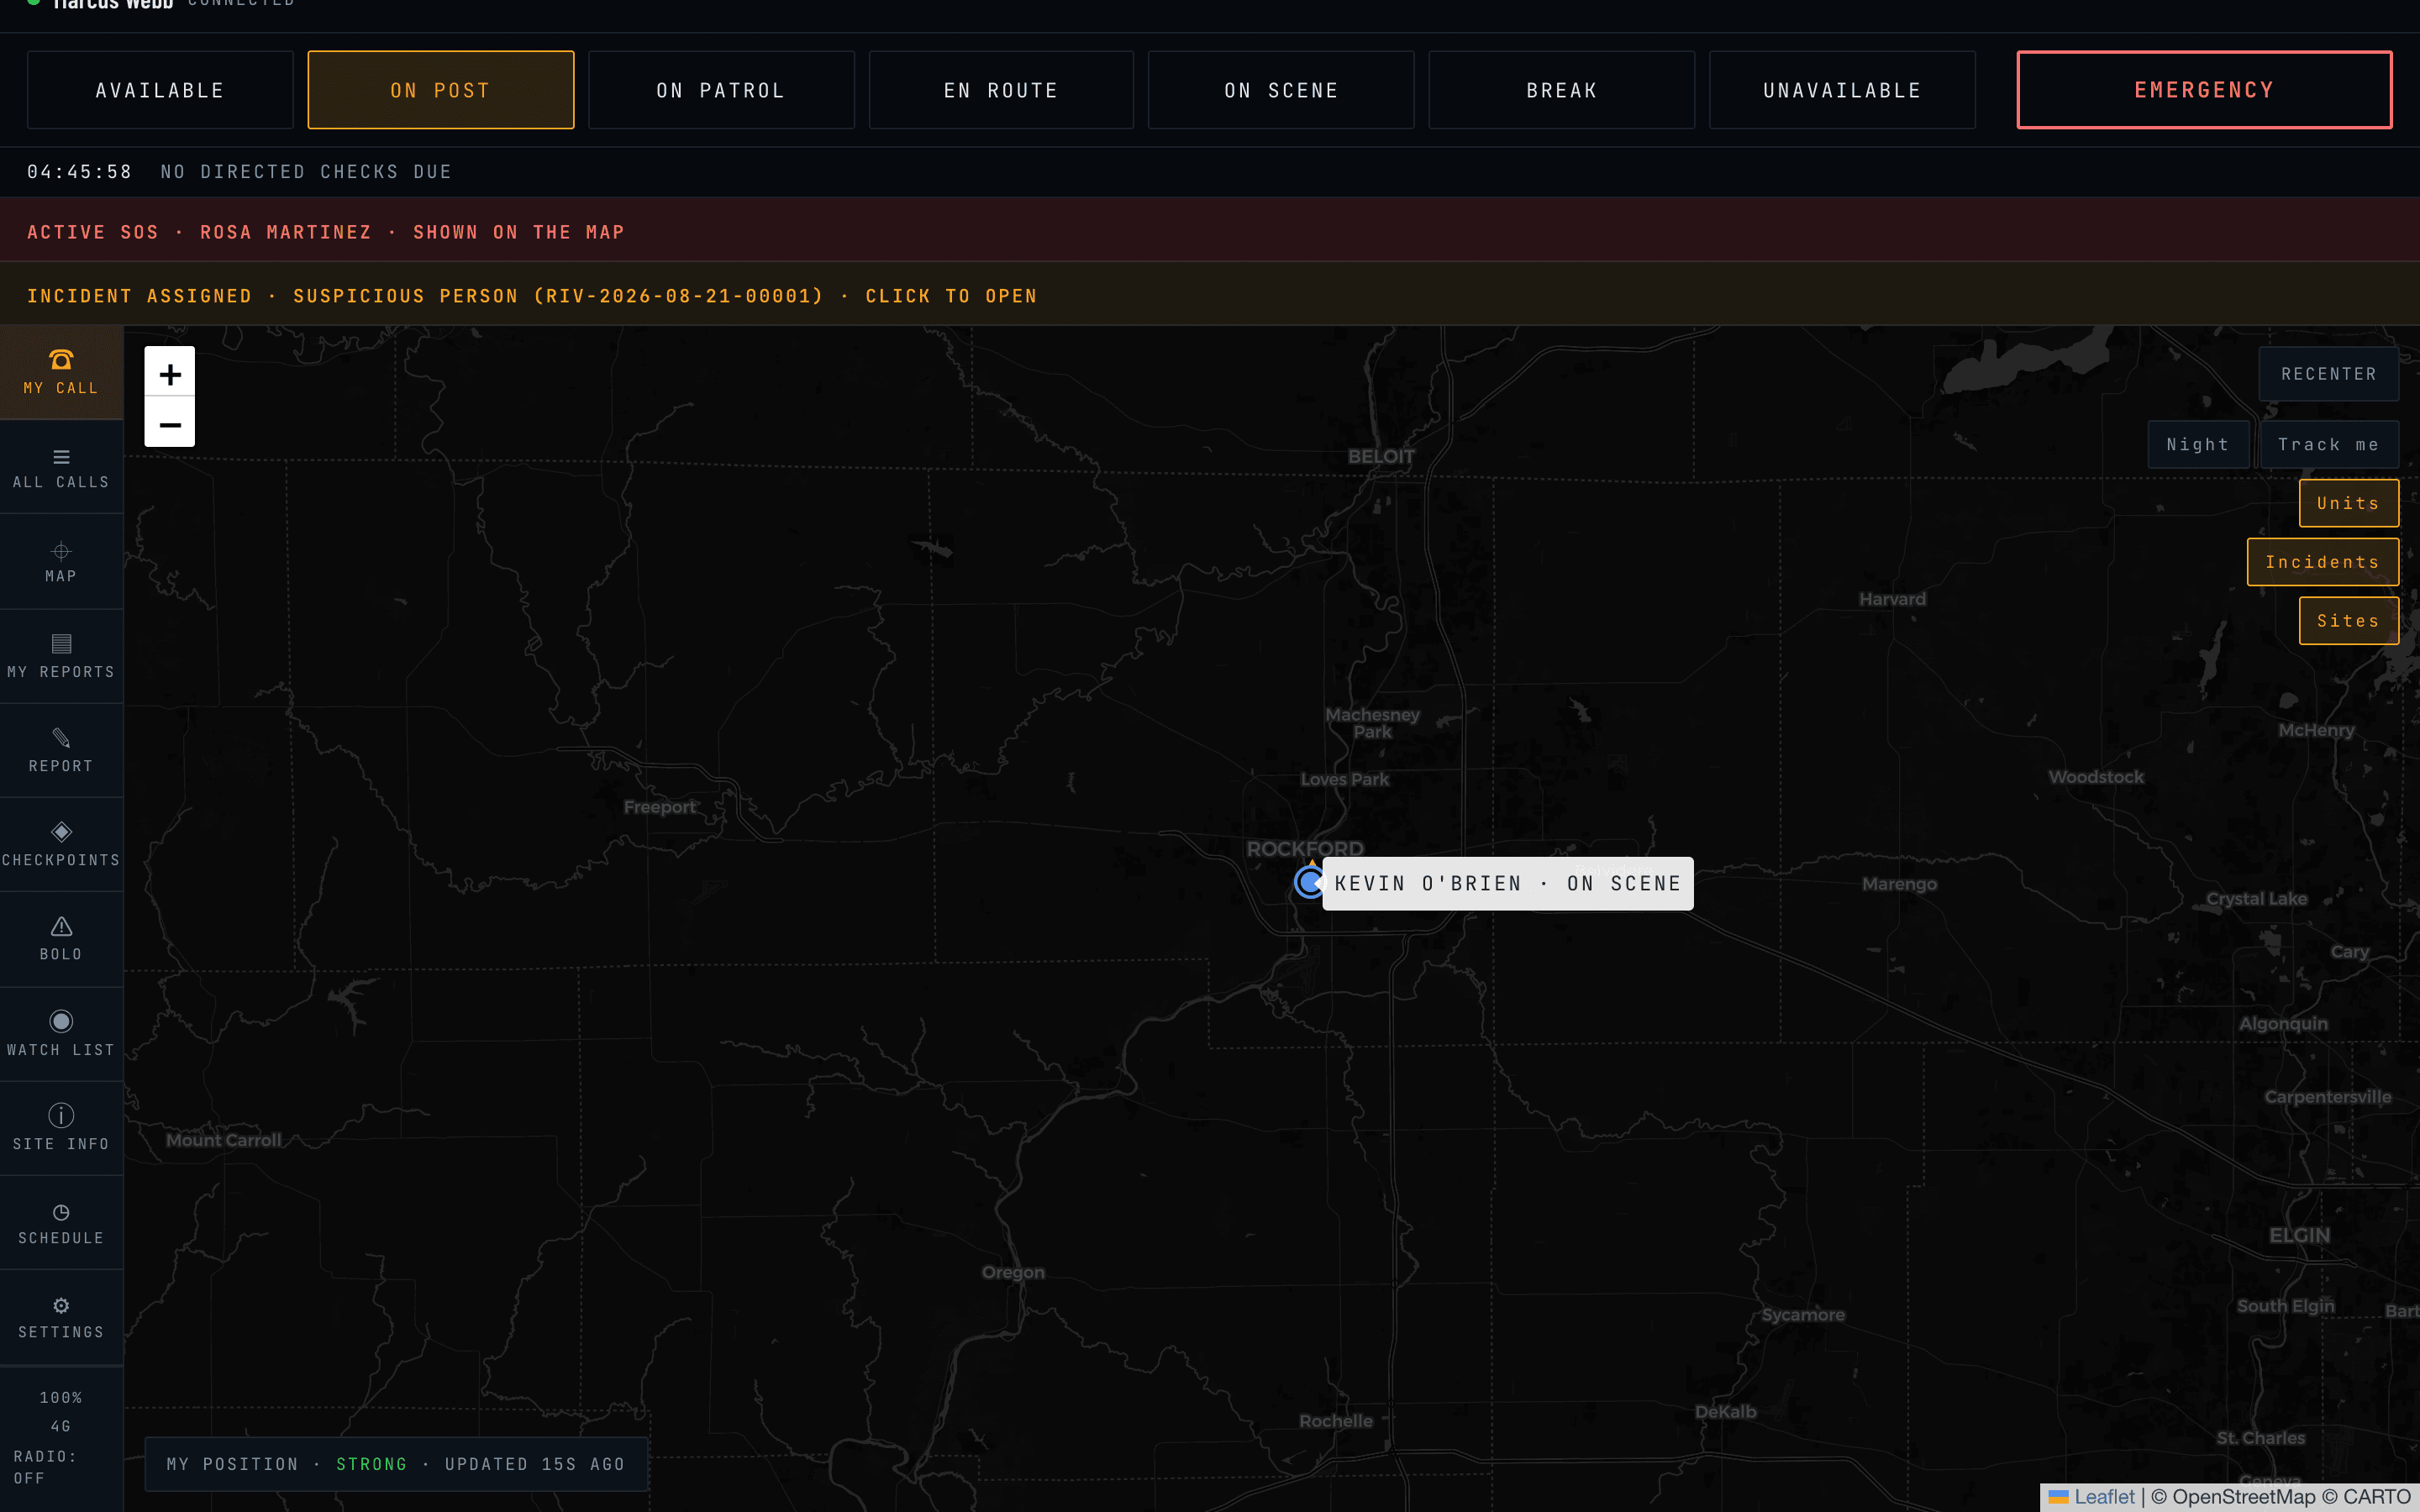Open the Leaflet attribution link

pyautogui.click(x=2104, y=1496)
